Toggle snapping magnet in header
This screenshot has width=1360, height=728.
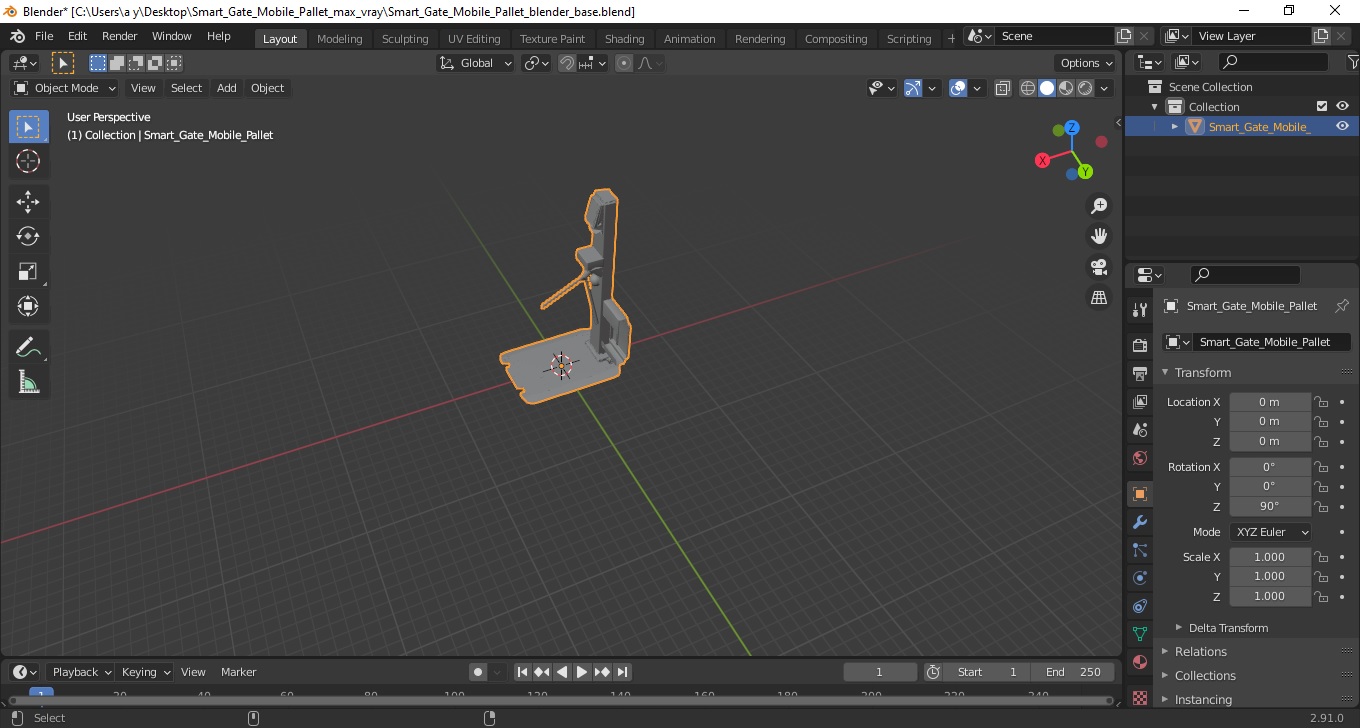click(x=567, y=63)
